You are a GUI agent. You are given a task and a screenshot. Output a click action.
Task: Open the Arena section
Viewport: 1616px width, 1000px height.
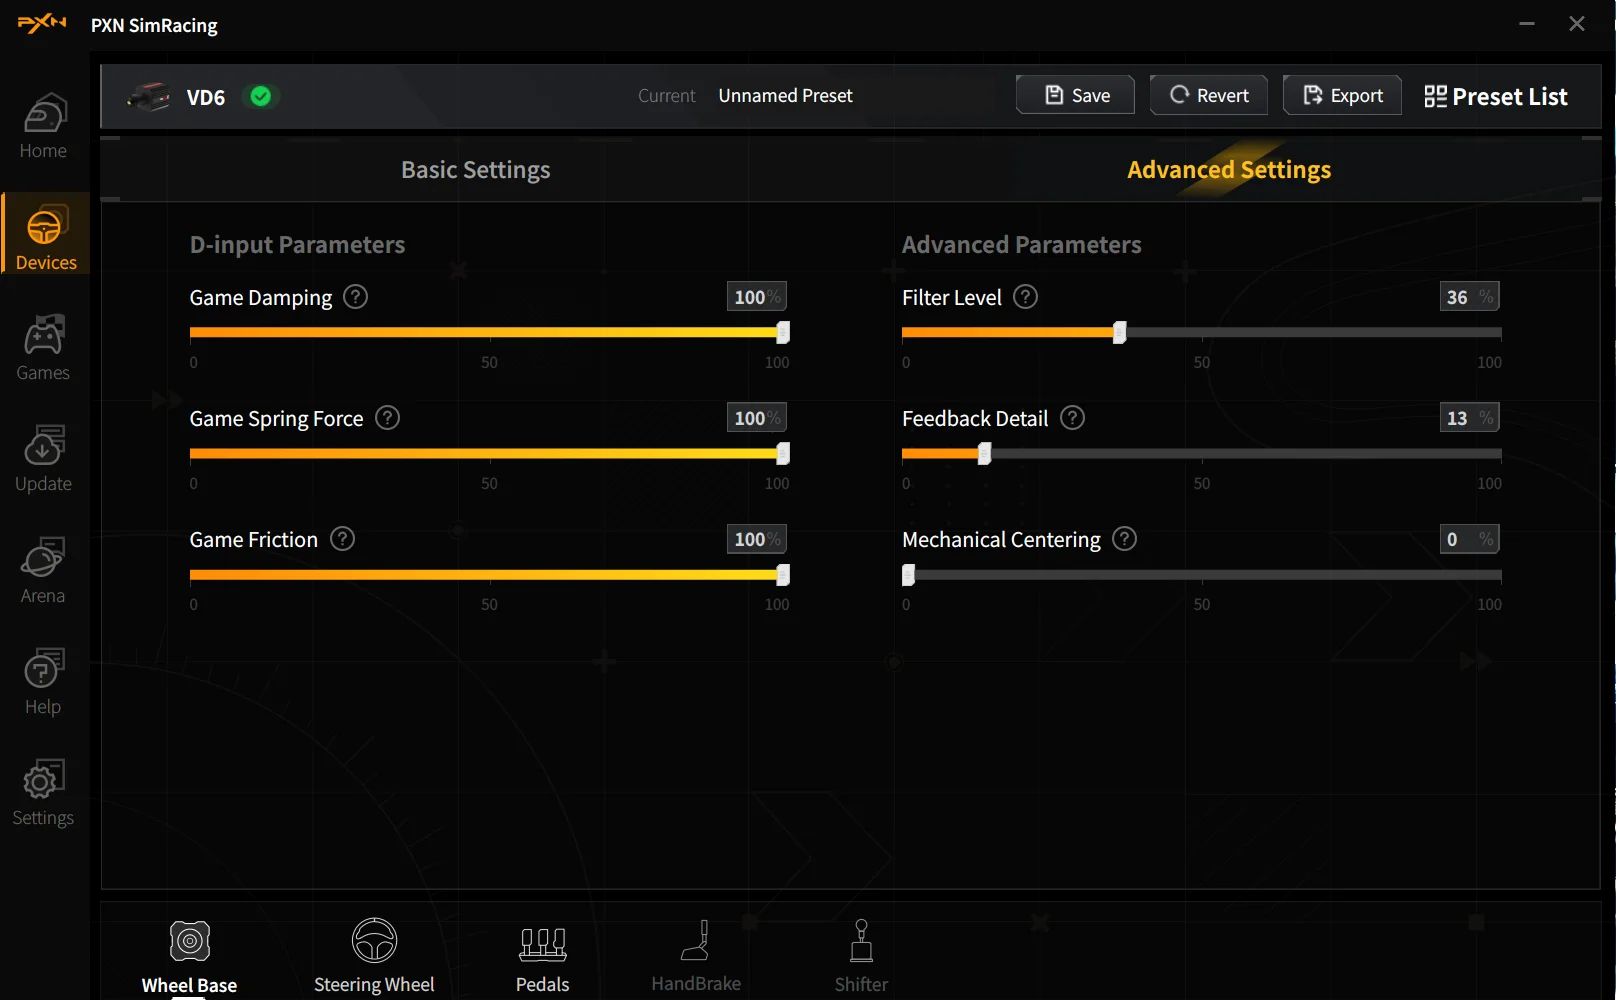pyautogui.click(x=42, y=569)
